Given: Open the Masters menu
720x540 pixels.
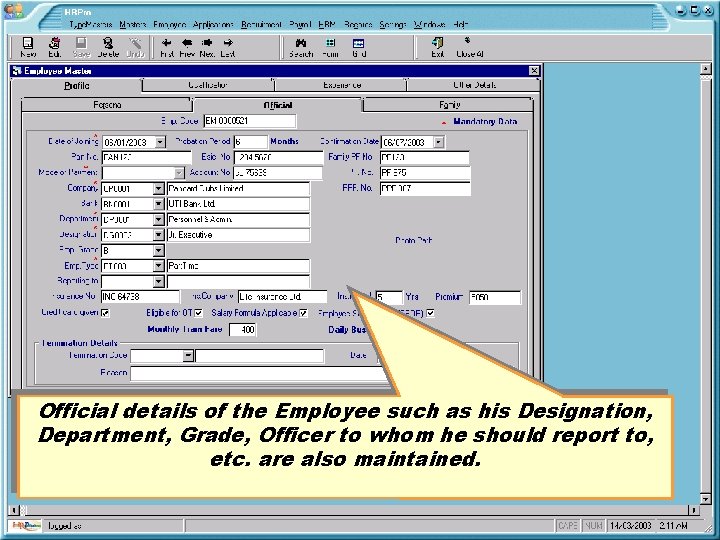Looking at the screenshot, I should coord(133,24).
